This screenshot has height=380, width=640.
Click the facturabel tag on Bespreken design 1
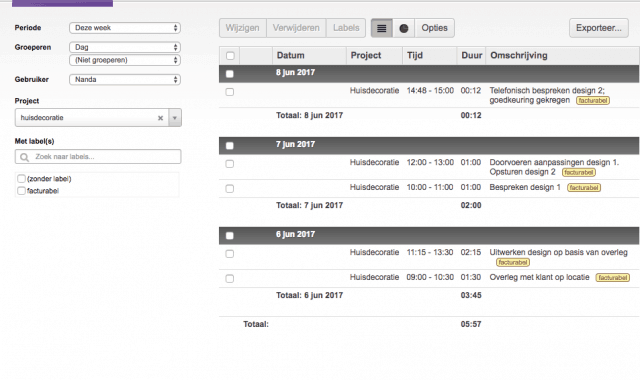point(584,188)
